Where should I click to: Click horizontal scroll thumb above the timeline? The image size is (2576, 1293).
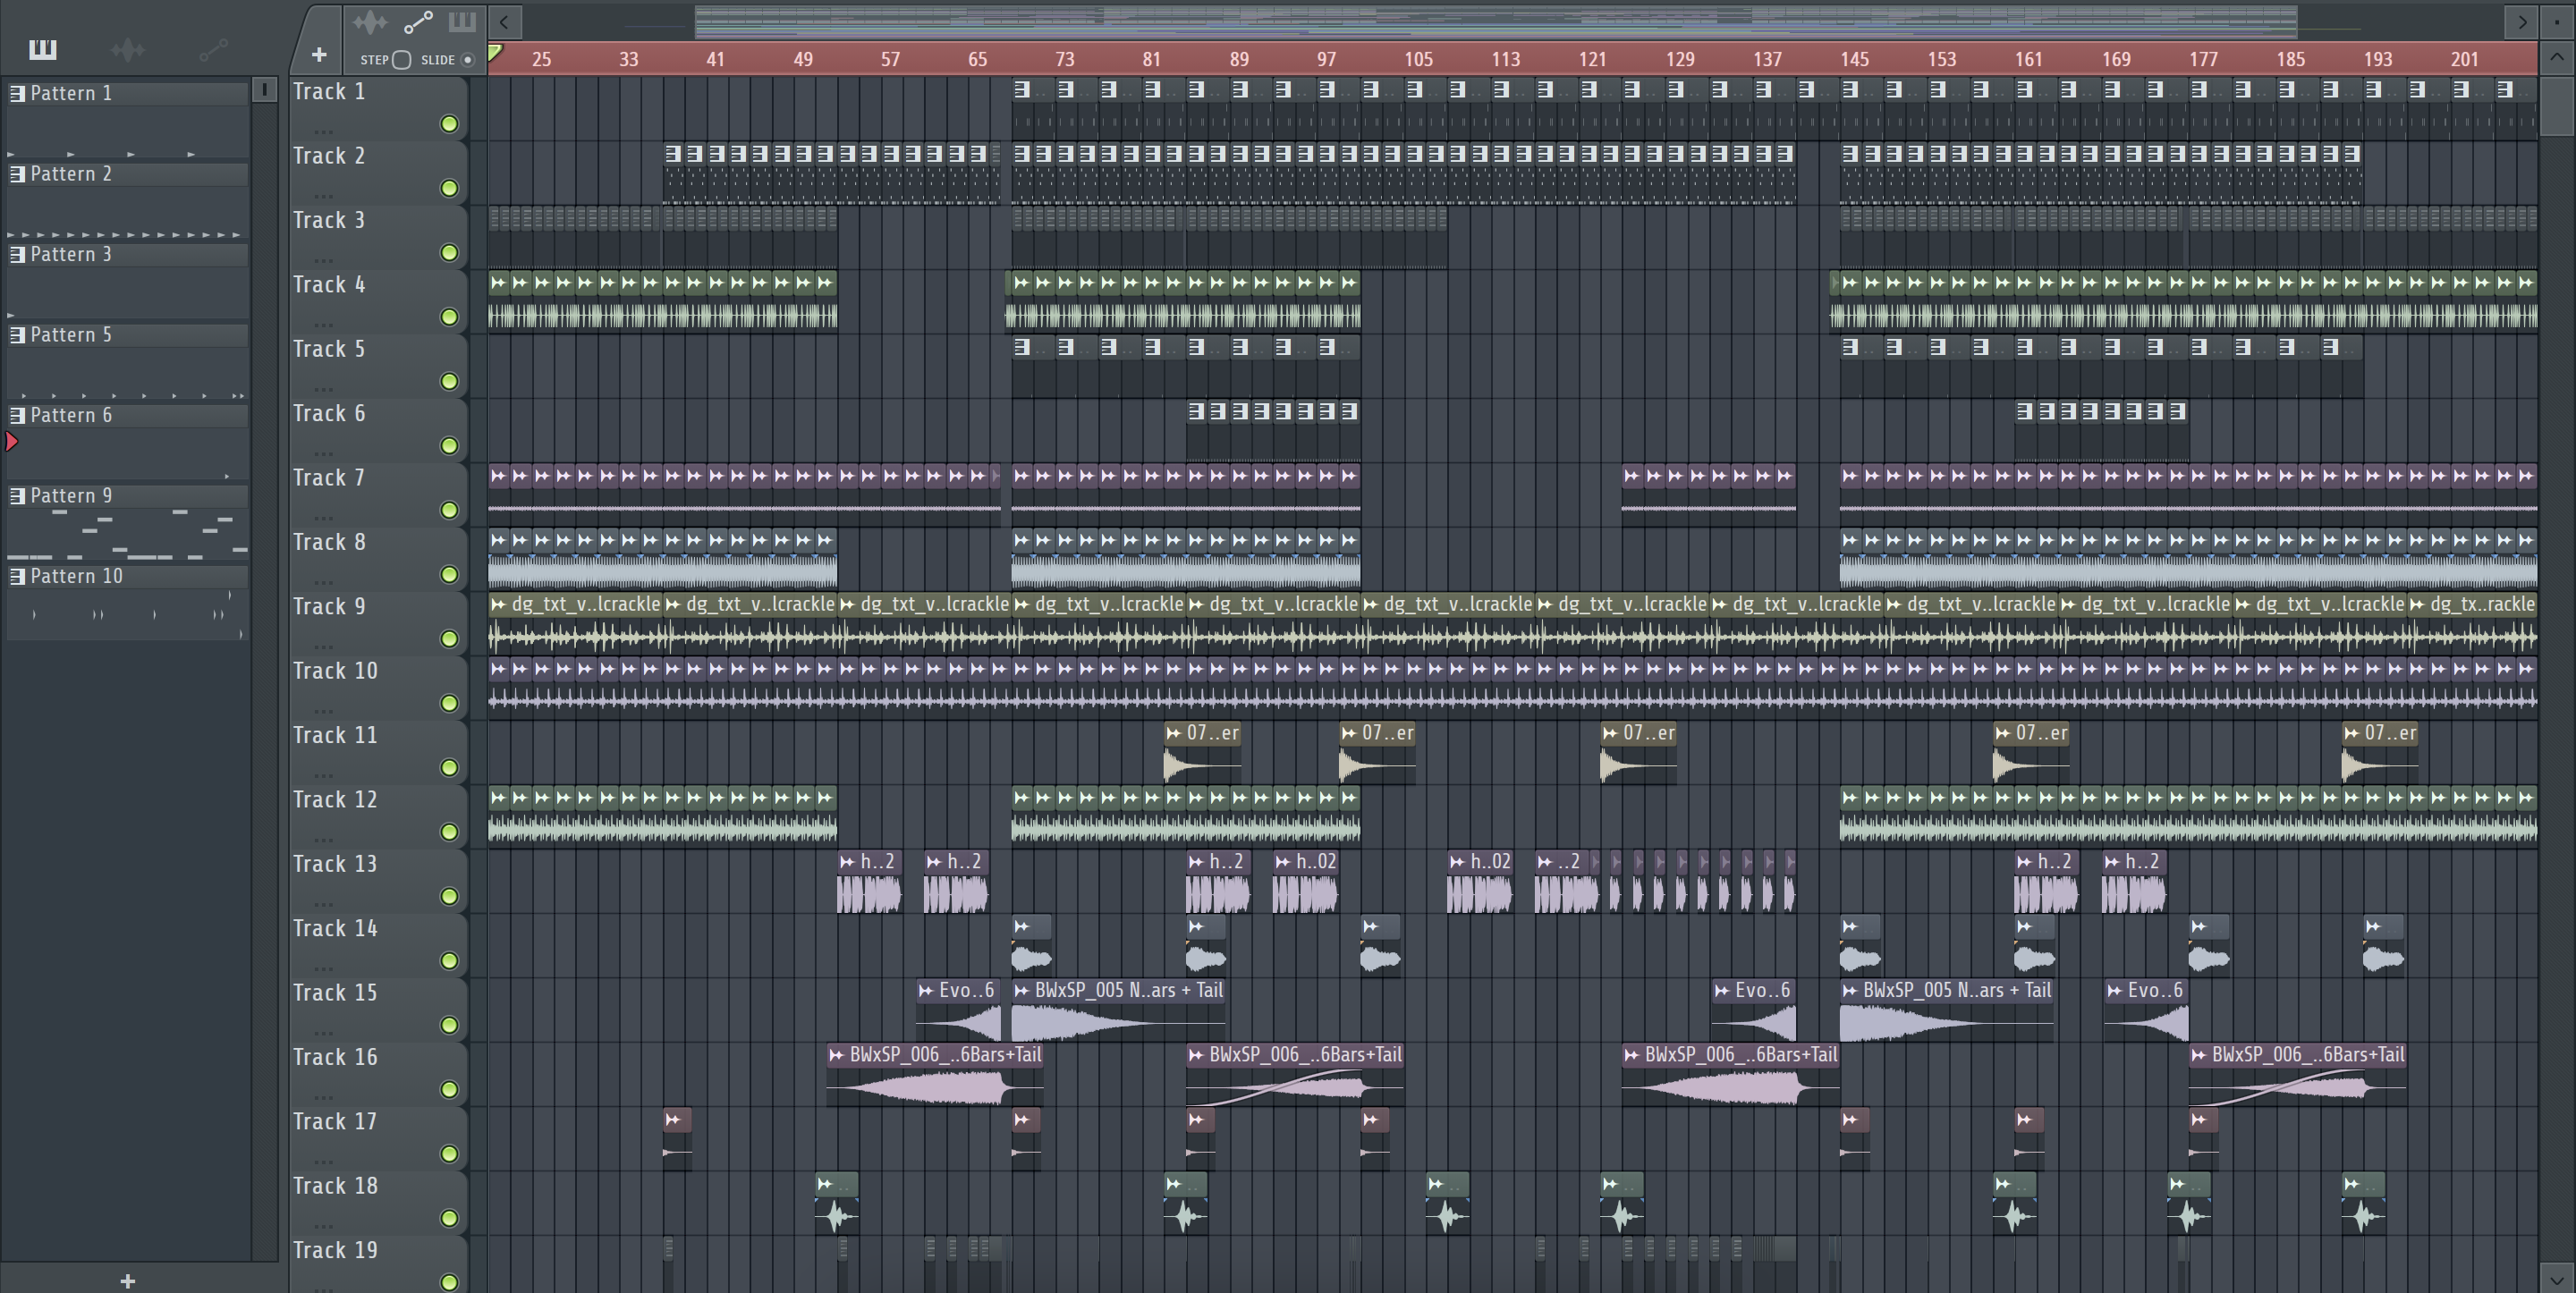[1496, 21]
